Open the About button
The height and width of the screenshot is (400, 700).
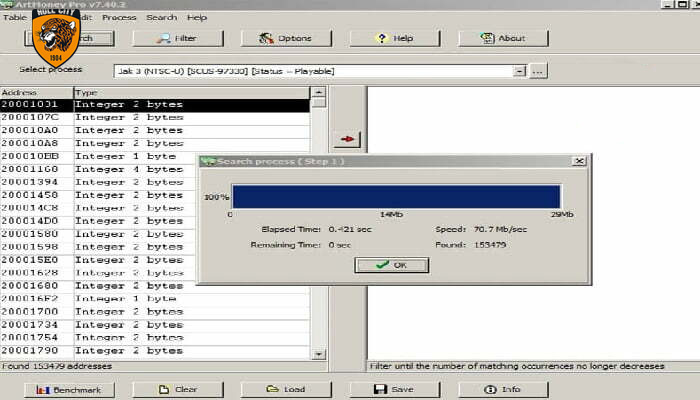(503, 38)
